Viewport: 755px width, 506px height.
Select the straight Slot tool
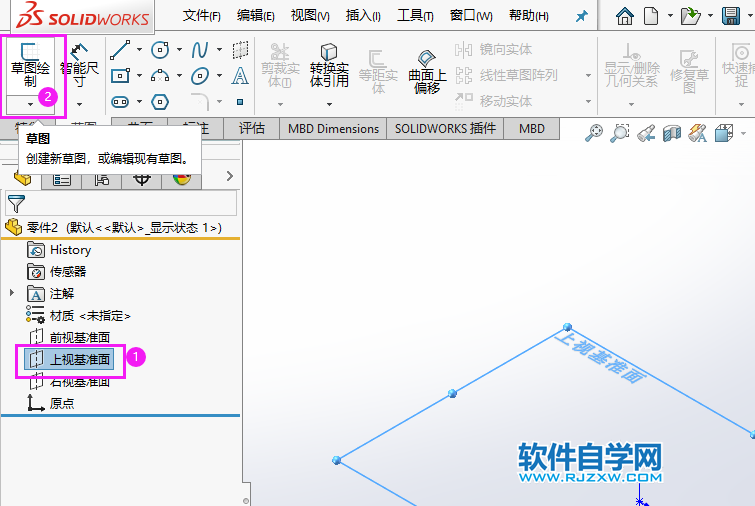pos(120,102)
